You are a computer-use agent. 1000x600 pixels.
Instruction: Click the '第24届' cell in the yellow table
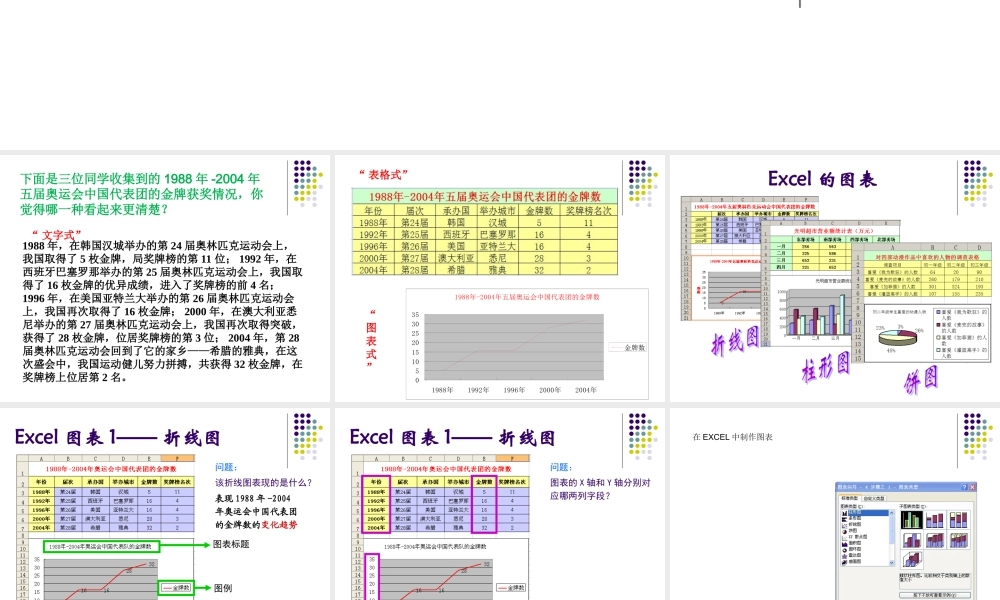coord(415,223)
